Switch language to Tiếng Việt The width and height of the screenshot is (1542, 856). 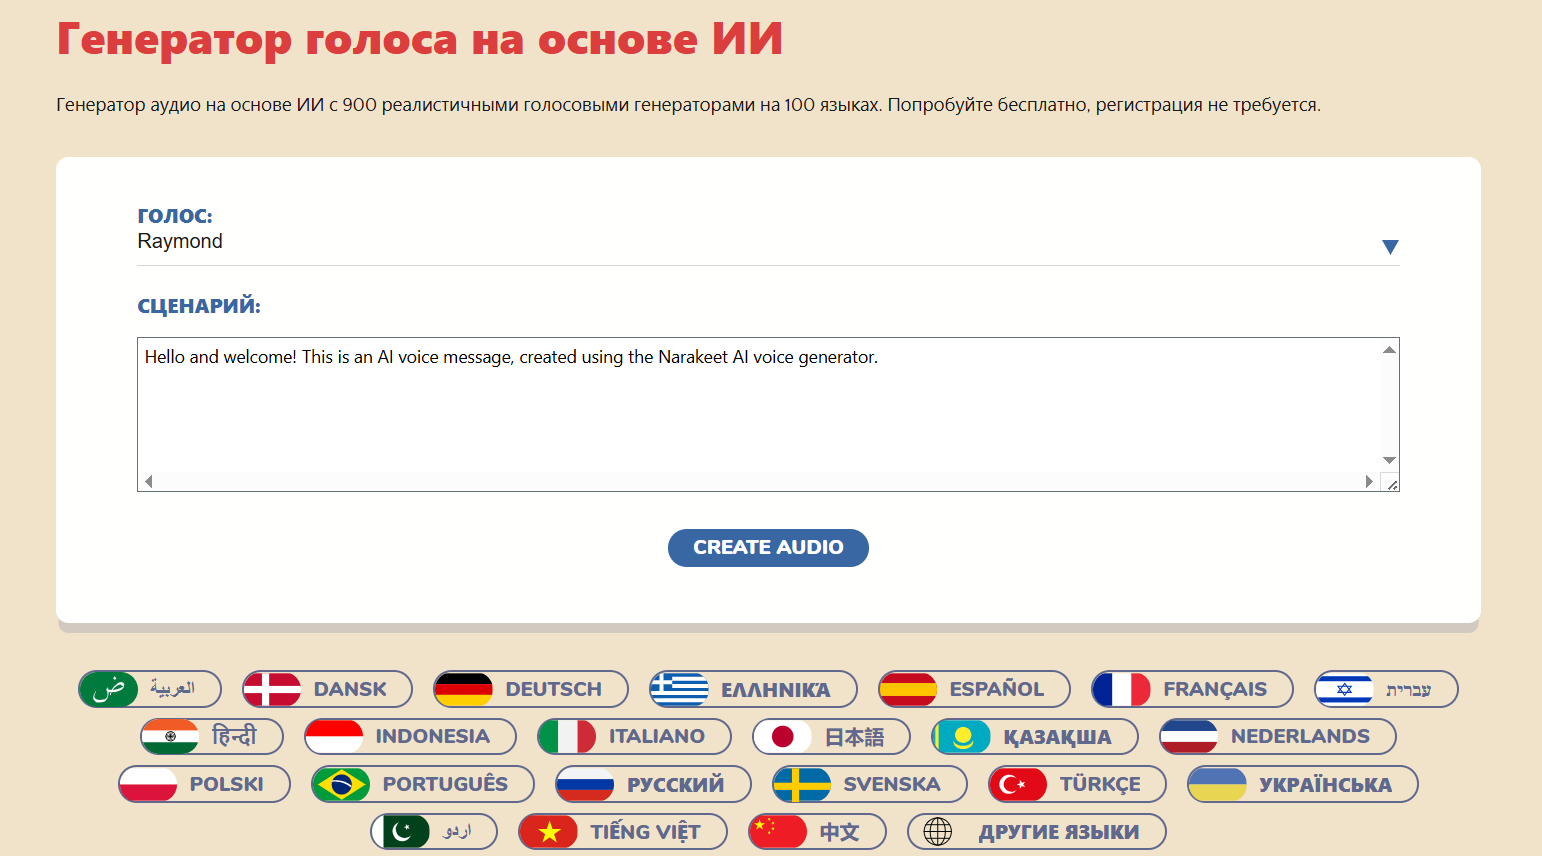click(x=623, y=832)
